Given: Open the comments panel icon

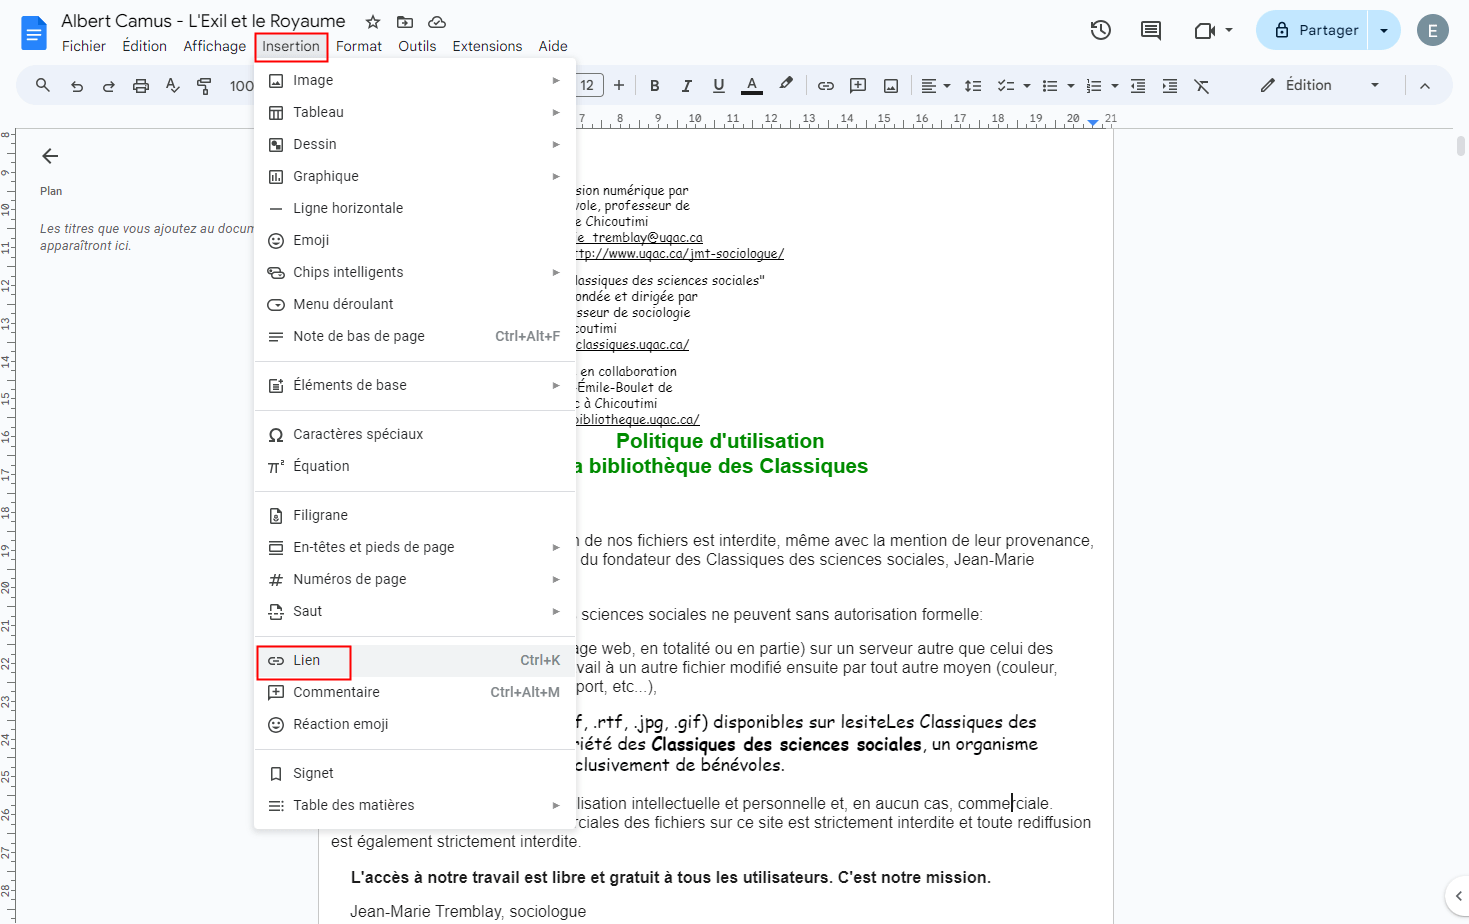Looking at the screenshot, I should coord(1151,30).
